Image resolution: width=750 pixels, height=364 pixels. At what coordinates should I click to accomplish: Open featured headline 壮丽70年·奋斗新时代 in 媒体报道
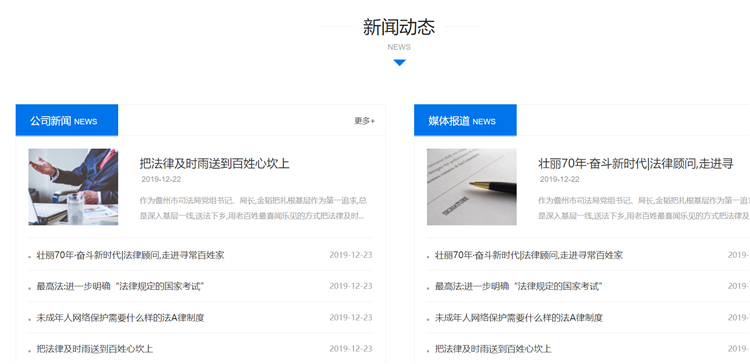point(636,164)
